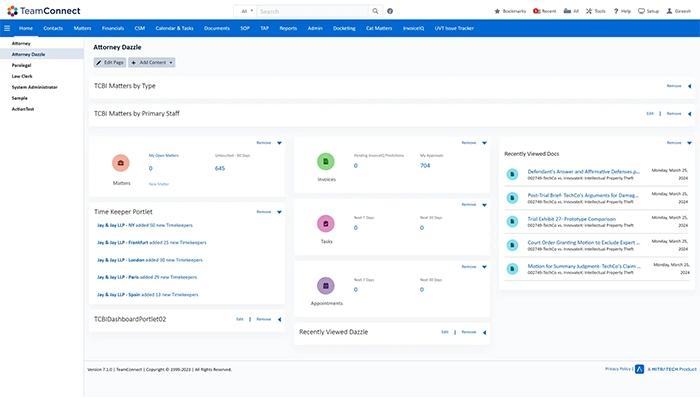
Task: Edit the TCBIDashboardPortlet02 portlet
Action: tap(240, 320)
